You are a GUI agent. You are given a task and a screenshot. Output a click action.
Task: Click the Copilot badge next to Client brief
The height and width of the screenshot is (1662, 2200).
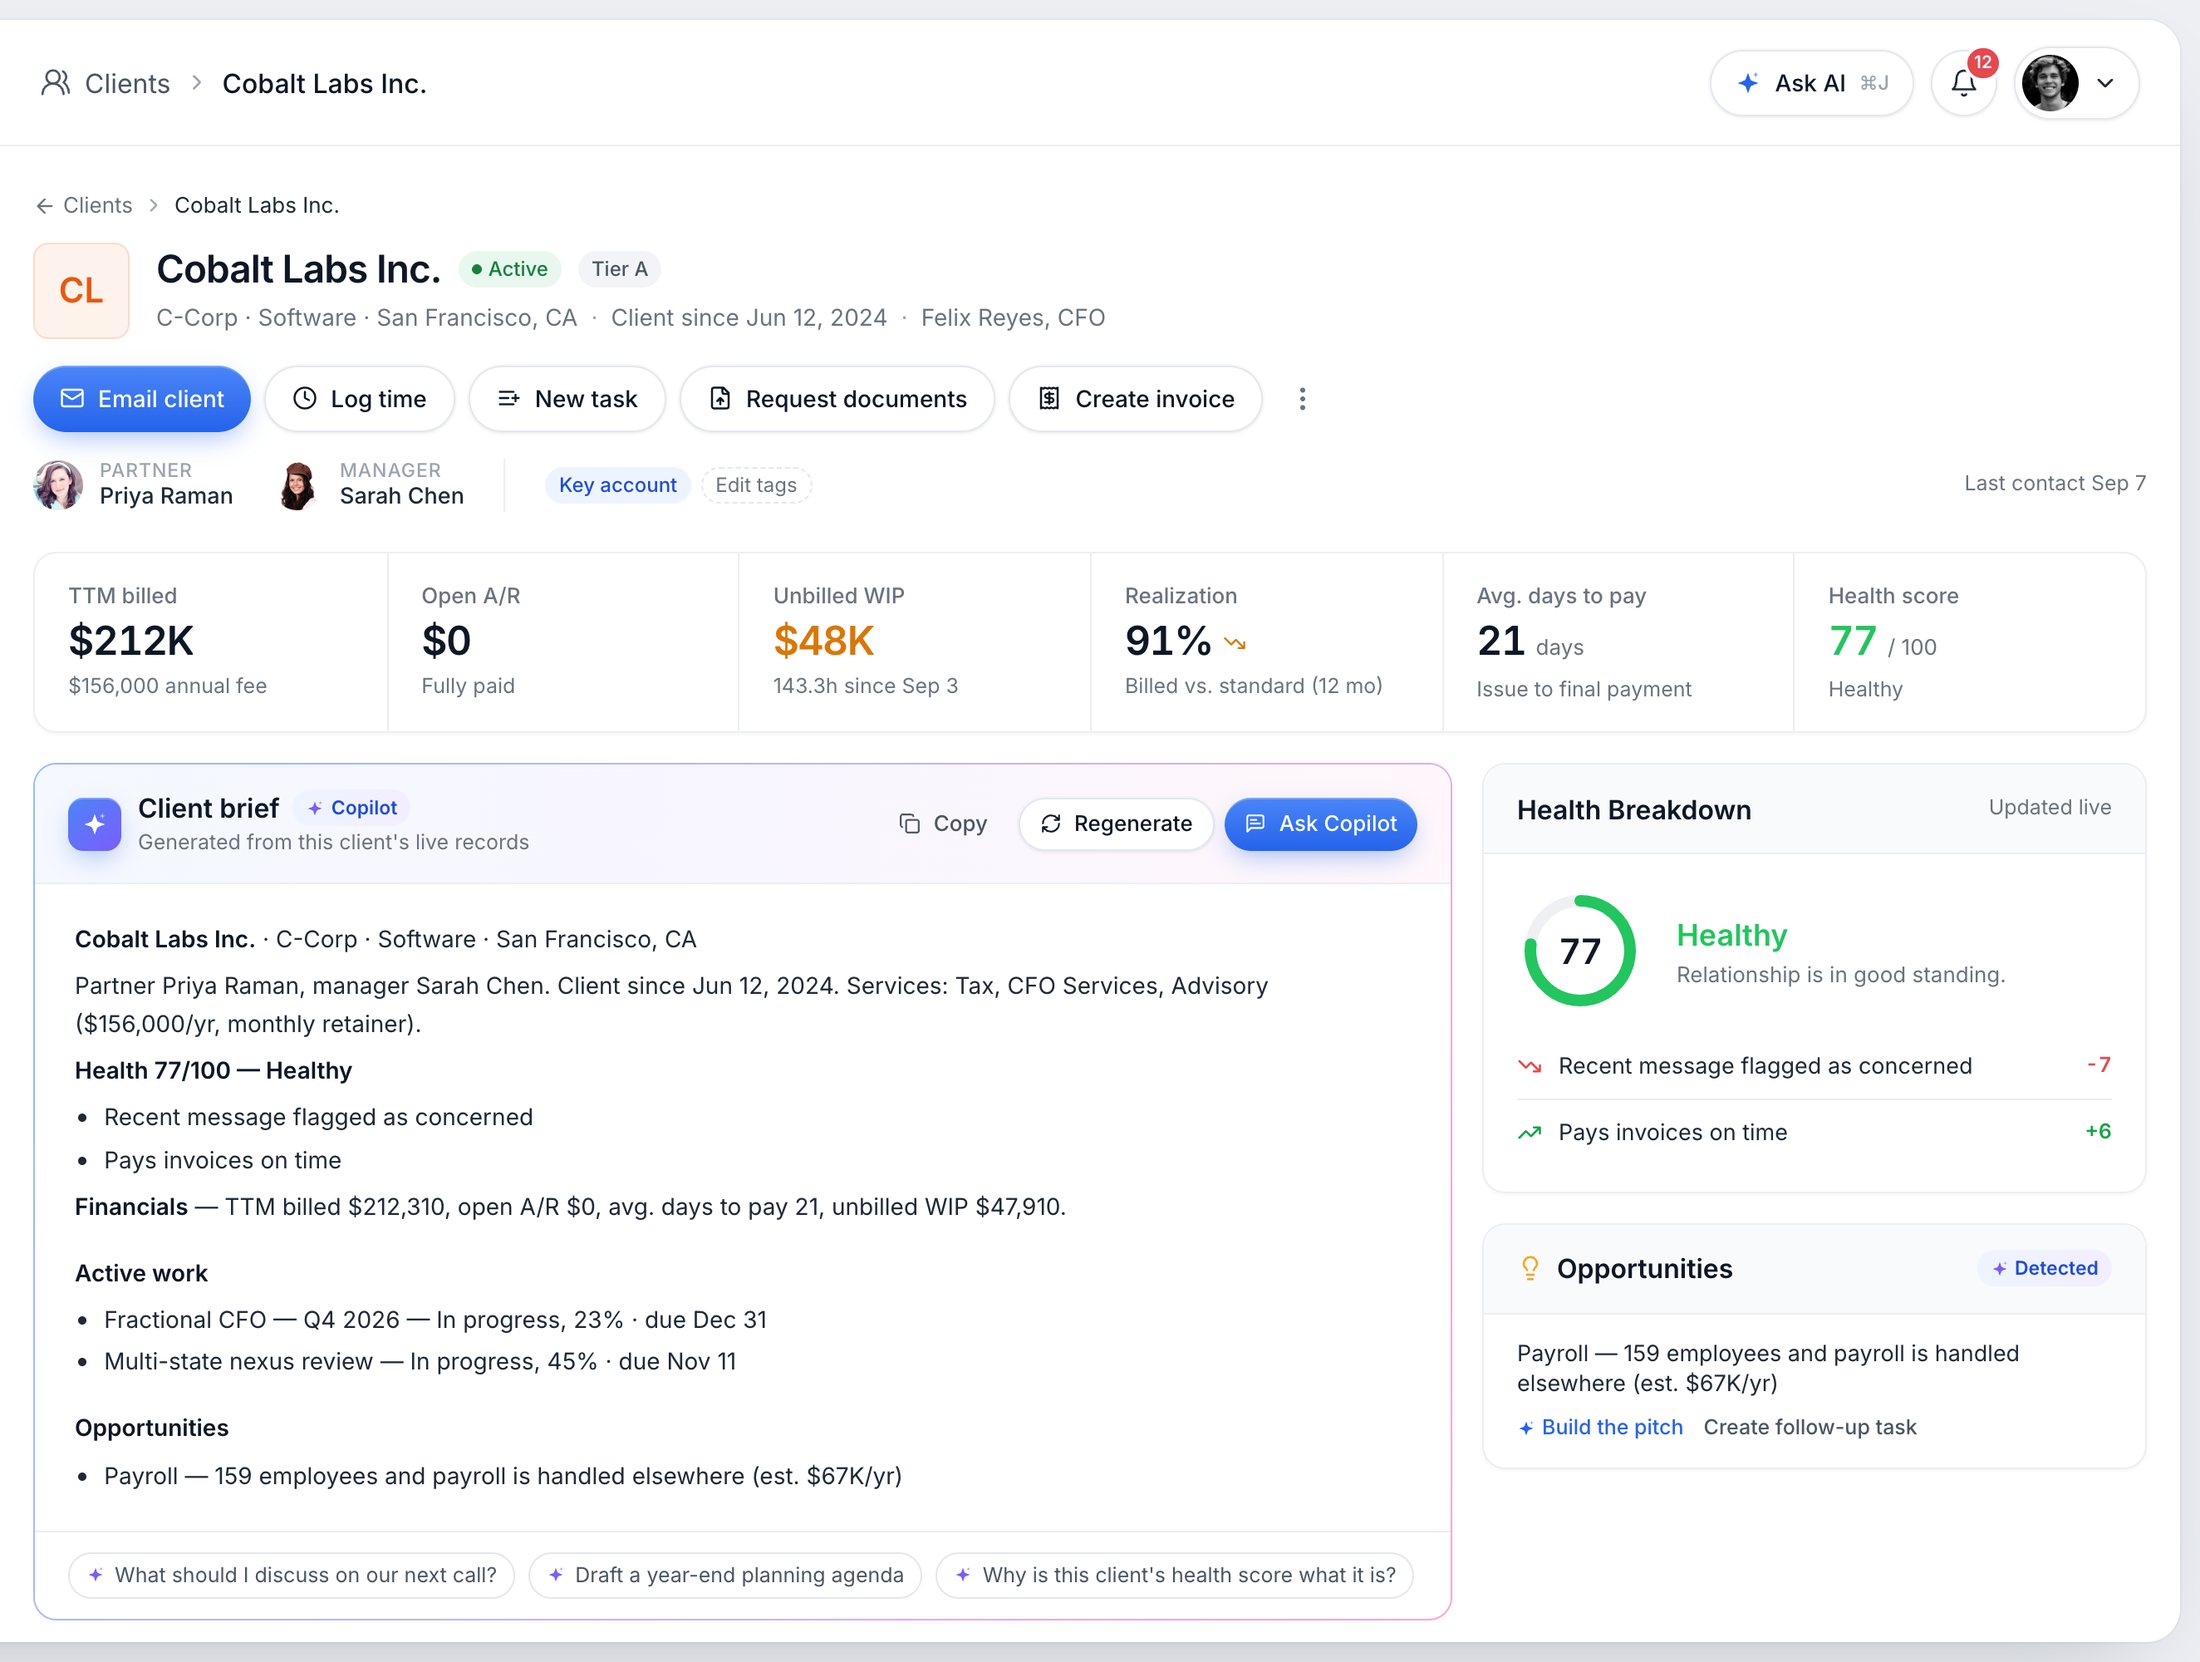click(352, 808)
